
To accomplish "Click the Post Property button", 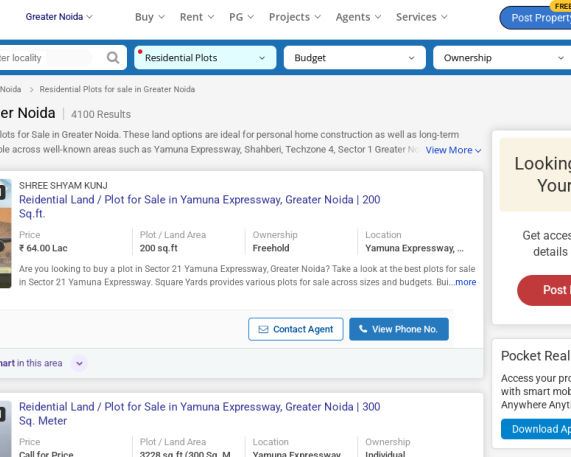I will click(x=536, y=17).
